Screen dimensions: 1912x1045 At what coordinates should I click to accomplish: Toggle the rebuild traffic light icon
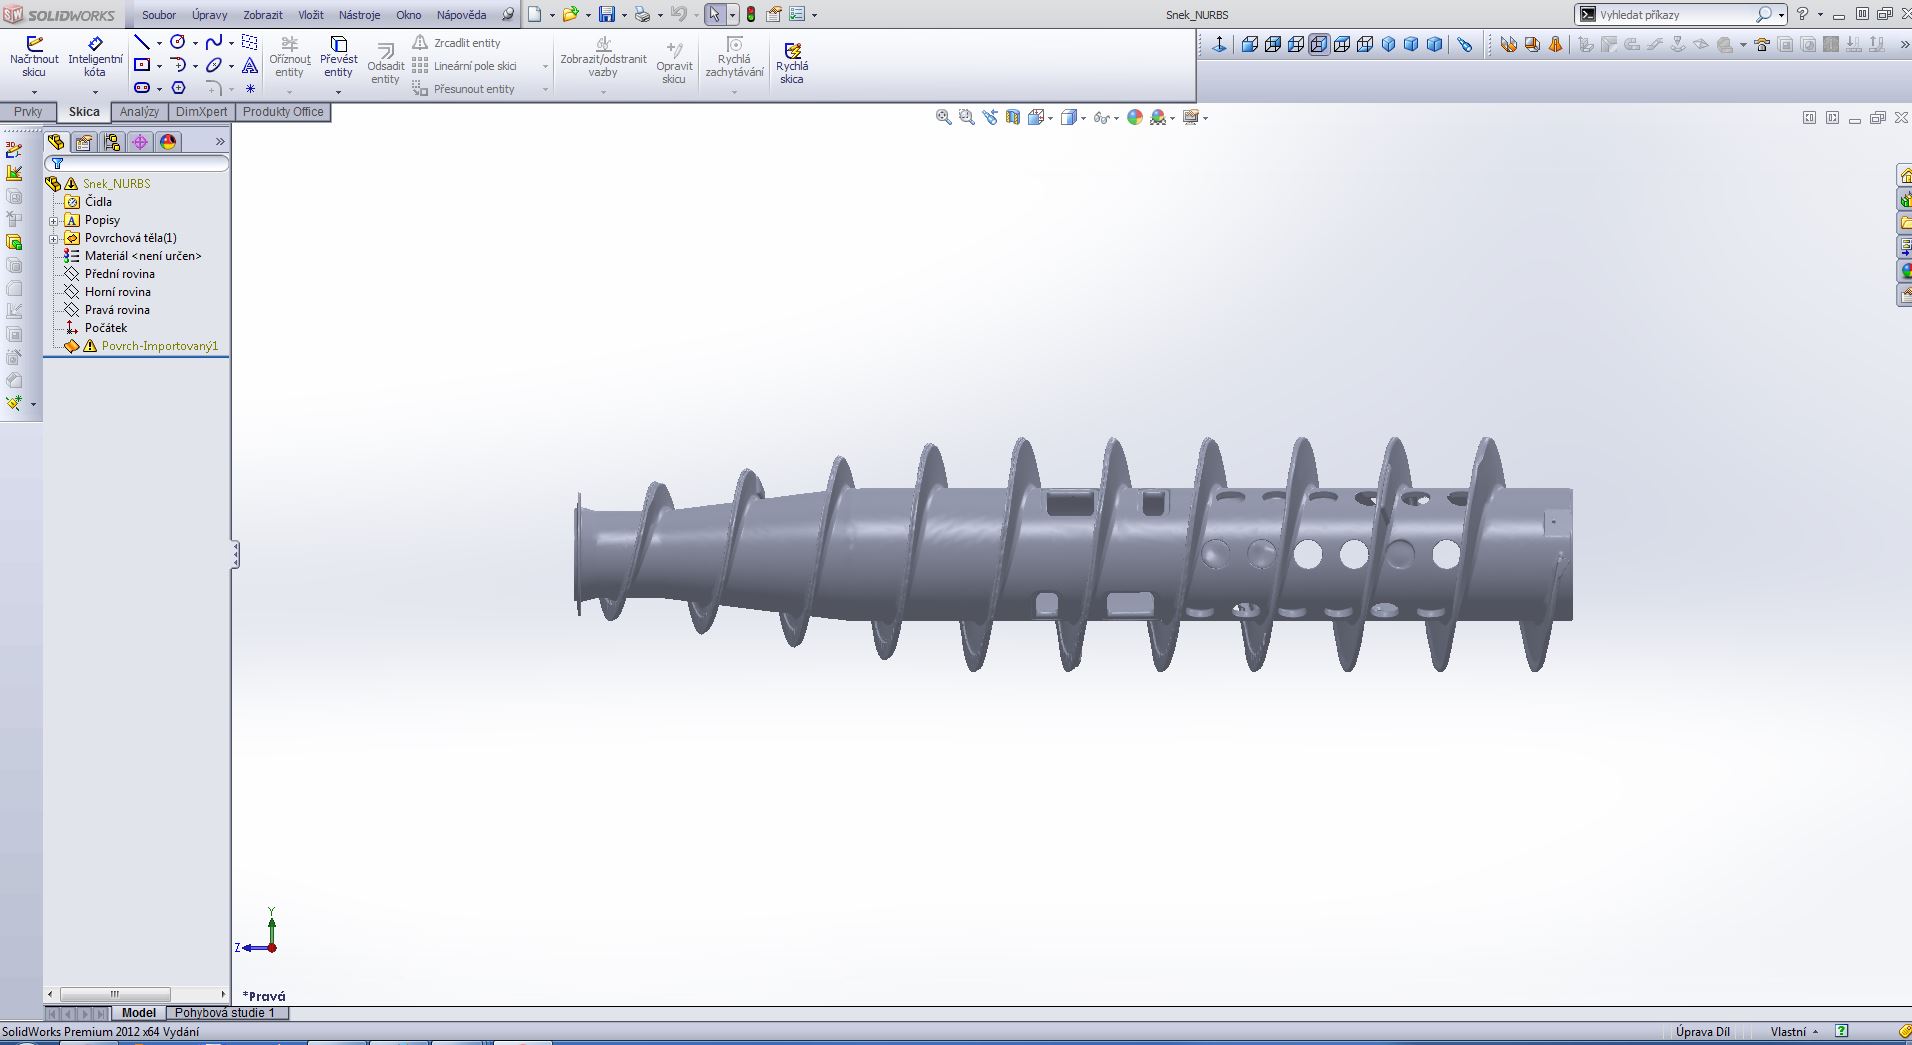pos(750,15)
